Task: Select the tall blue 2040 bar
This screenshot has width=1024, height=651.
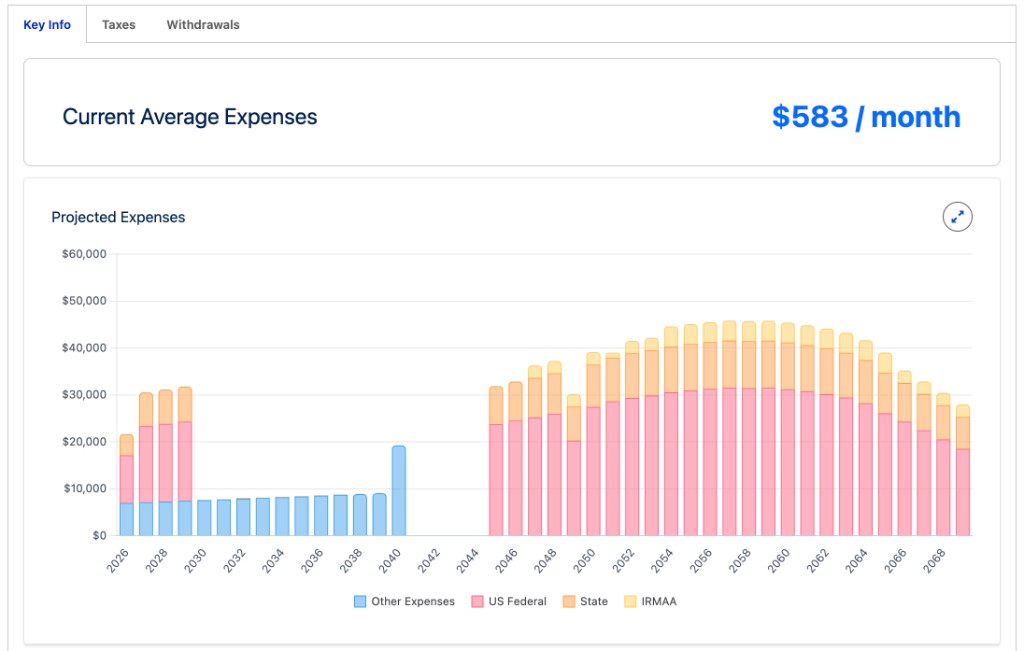Action: coord(398,490)
